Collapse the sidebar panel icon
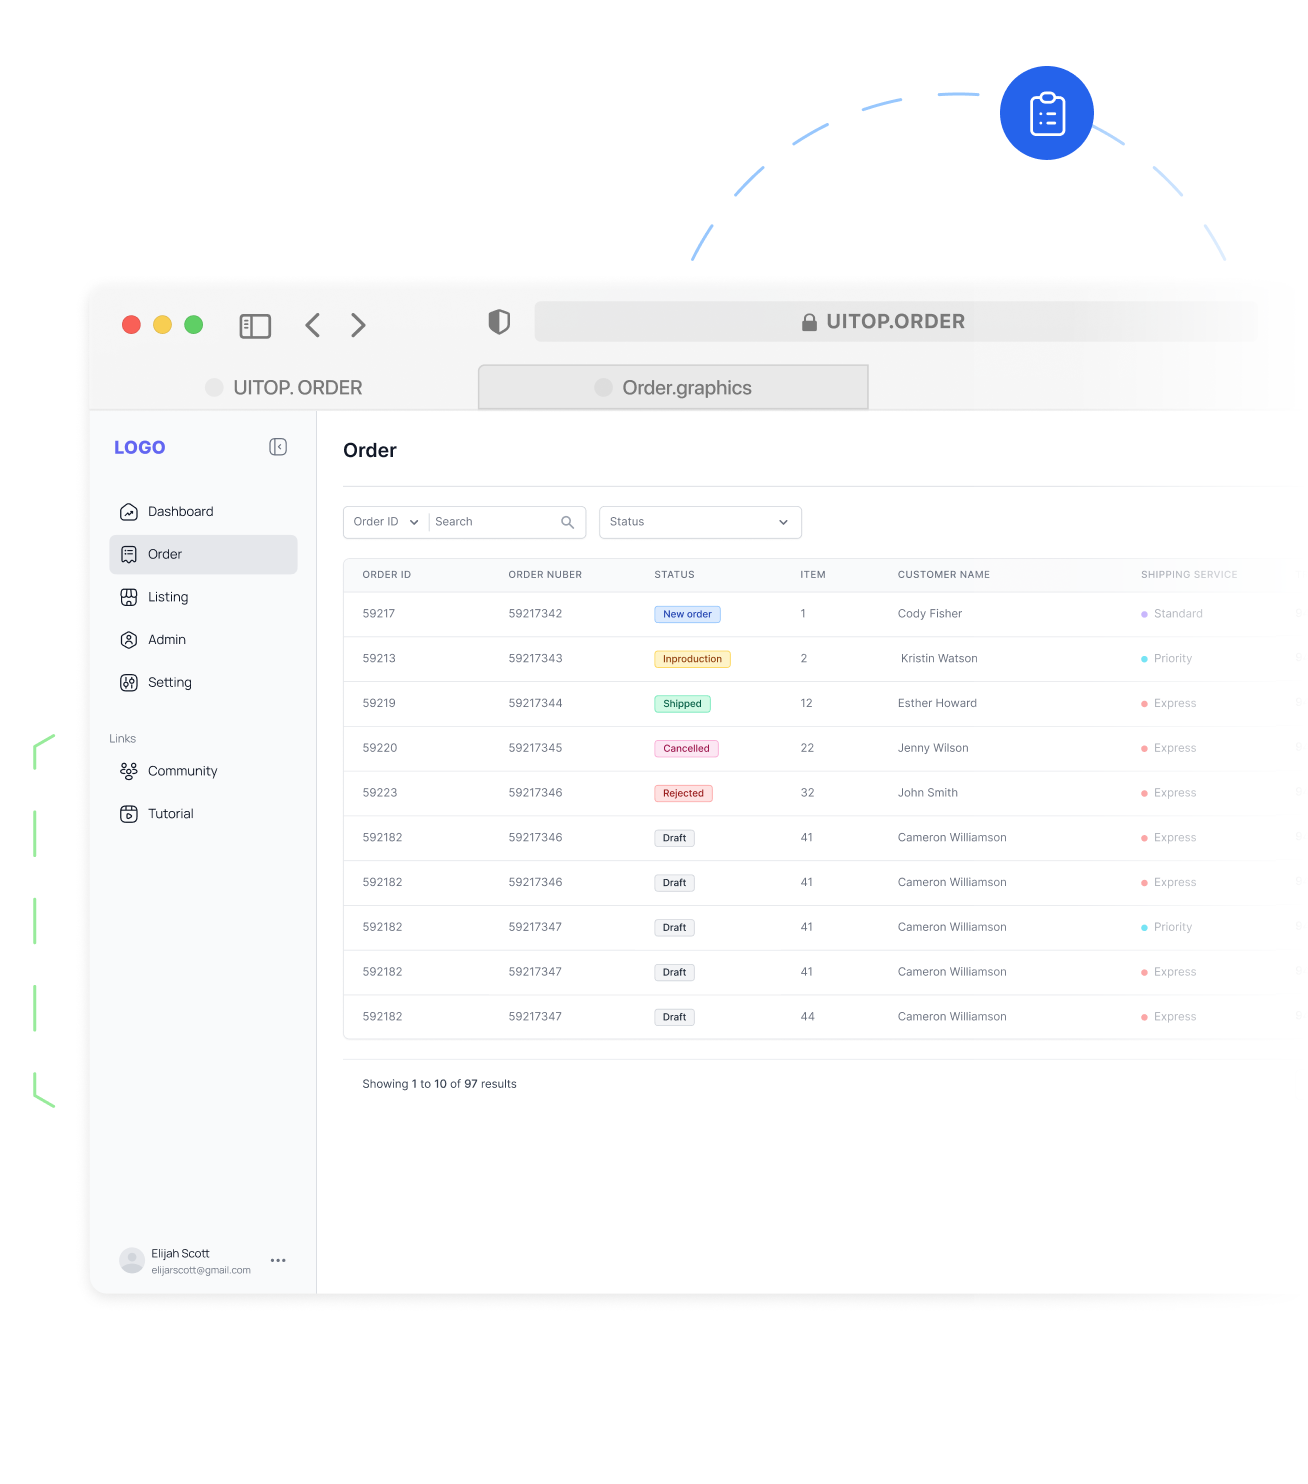 (x=278, y=447)
